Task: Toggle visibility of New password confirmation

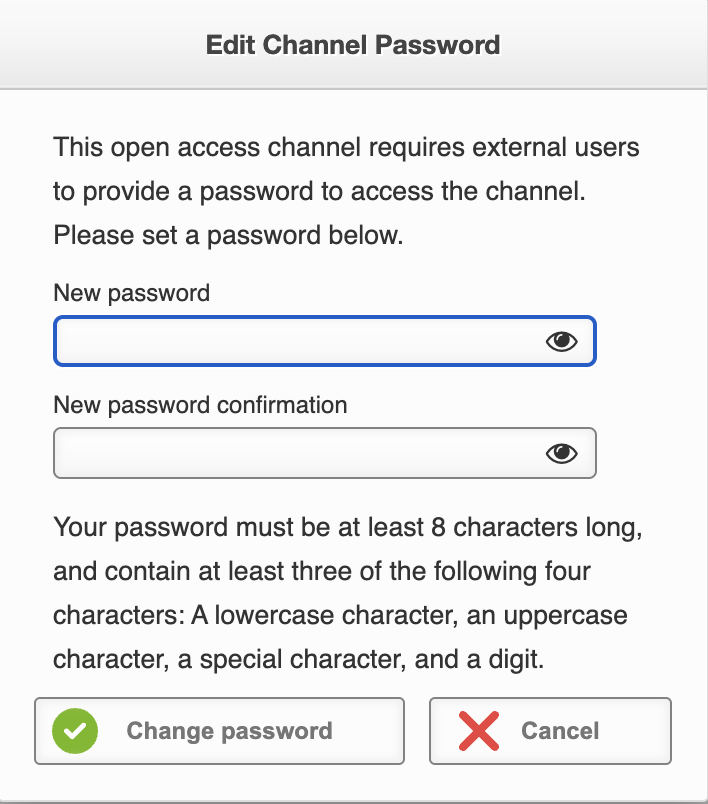Action: pos(561,453)
